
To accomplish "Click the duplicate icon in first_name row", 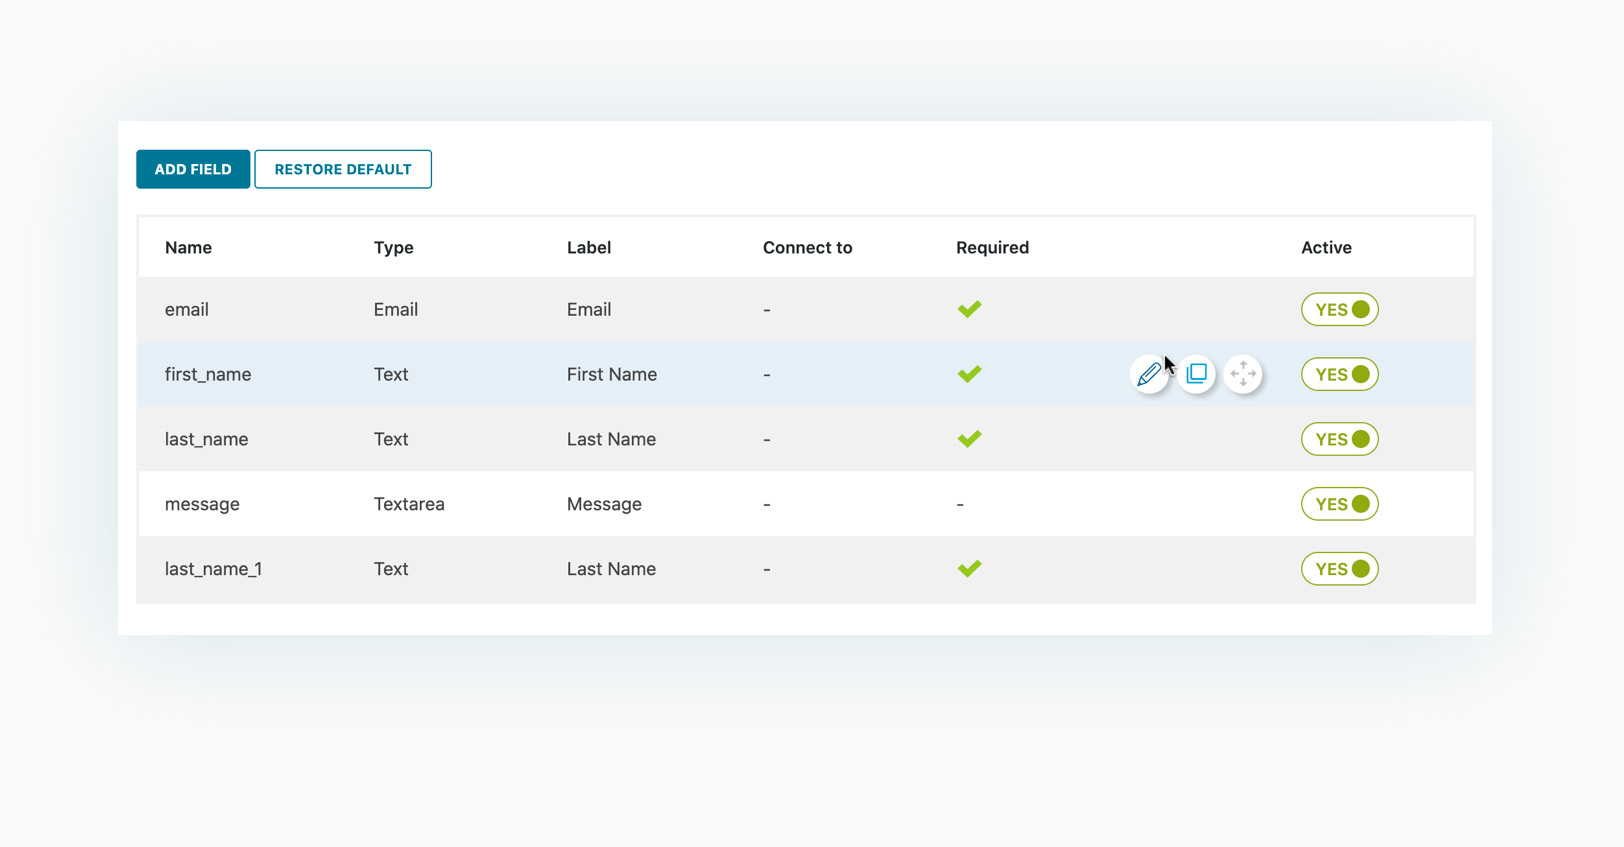I will [x=1196, y=374].
